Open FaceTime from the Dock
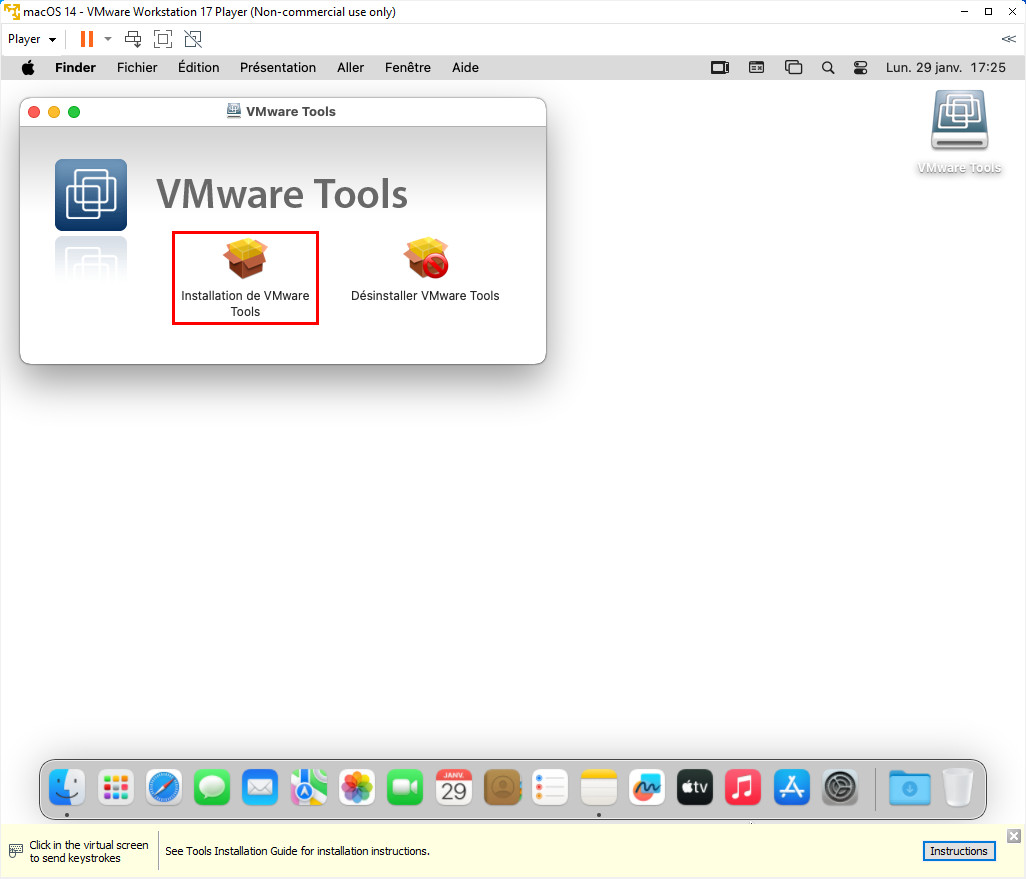This screenshot has width=1026, height=879. (x=405, y=787)
